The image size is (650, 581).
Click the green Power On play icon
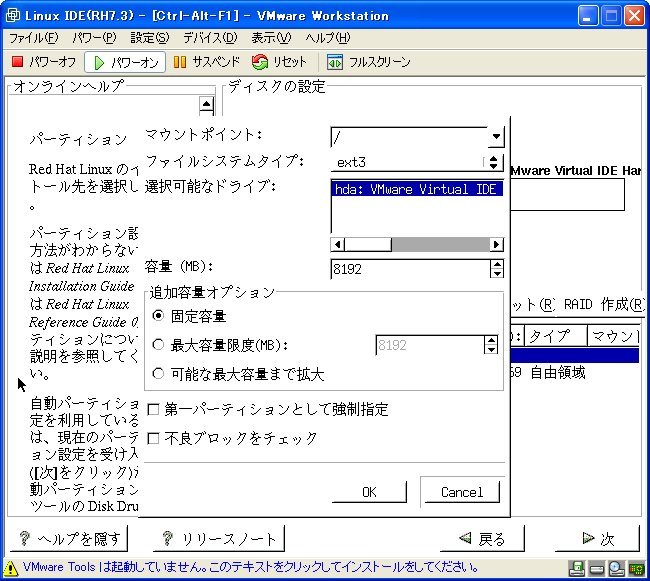(x=99, y=63)
